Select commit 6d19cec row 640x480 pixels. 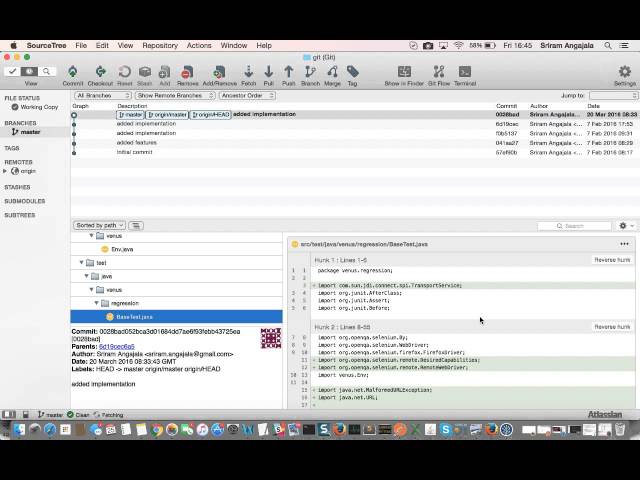coord(355,124)
